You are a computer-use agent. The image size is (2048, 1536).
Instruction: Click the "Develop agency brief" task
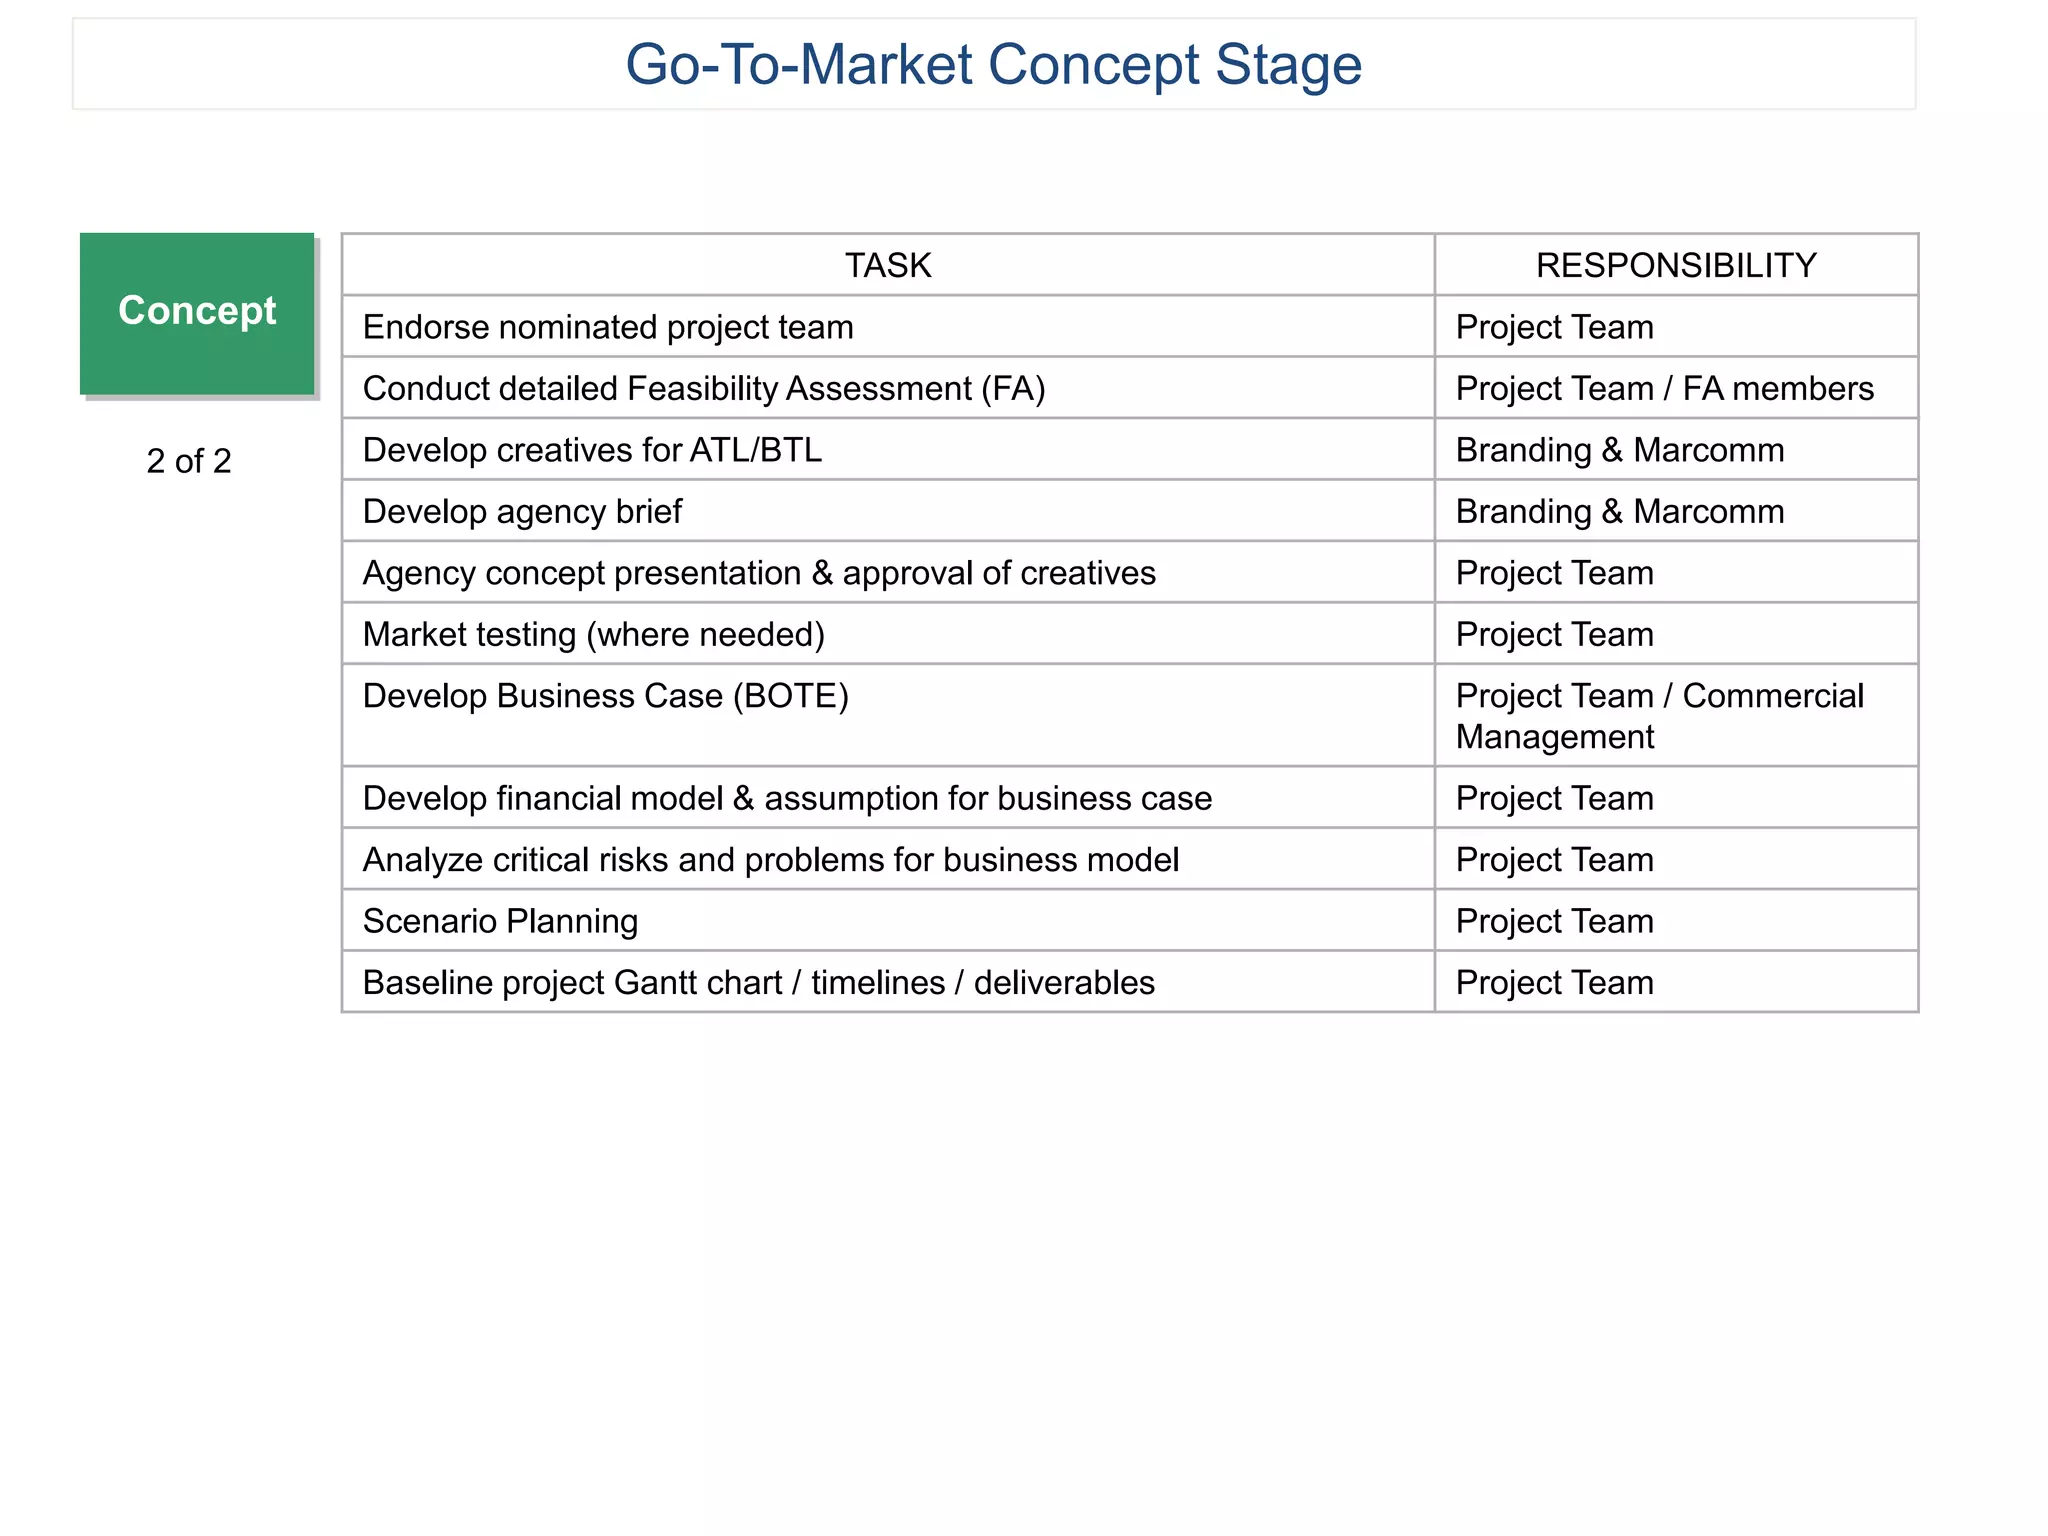(x=522, y=512)
